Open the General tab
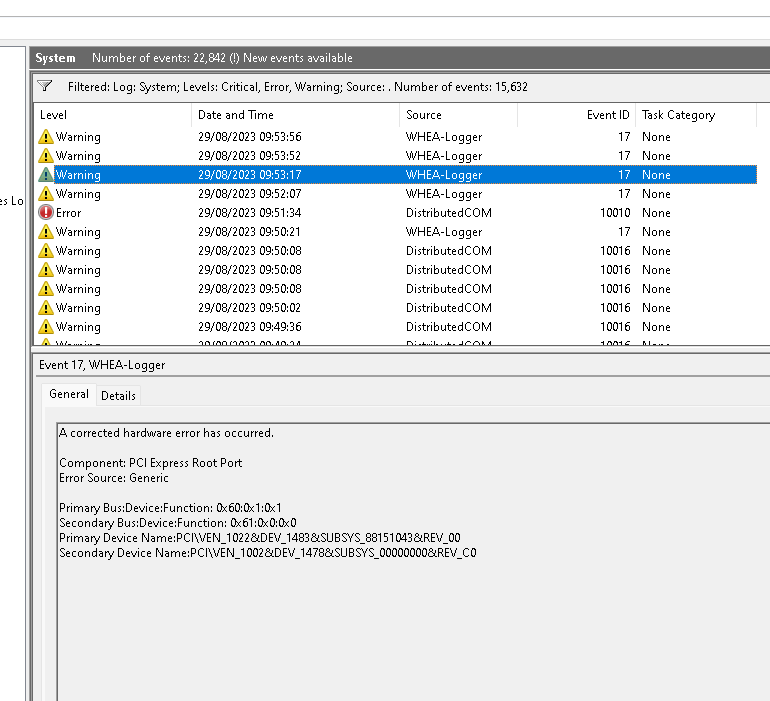Viewport: 770px width, 701px height. click(69, 394)
